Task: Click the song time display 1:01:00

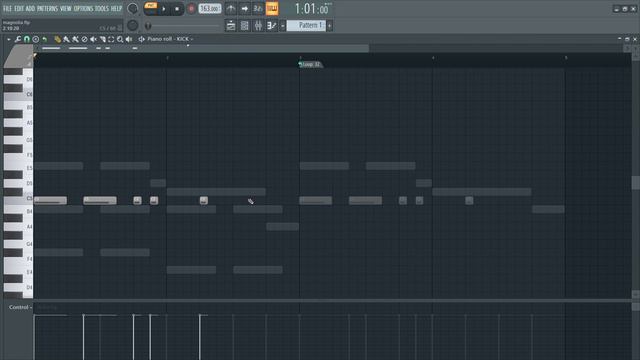Action: tap(313, 9)
